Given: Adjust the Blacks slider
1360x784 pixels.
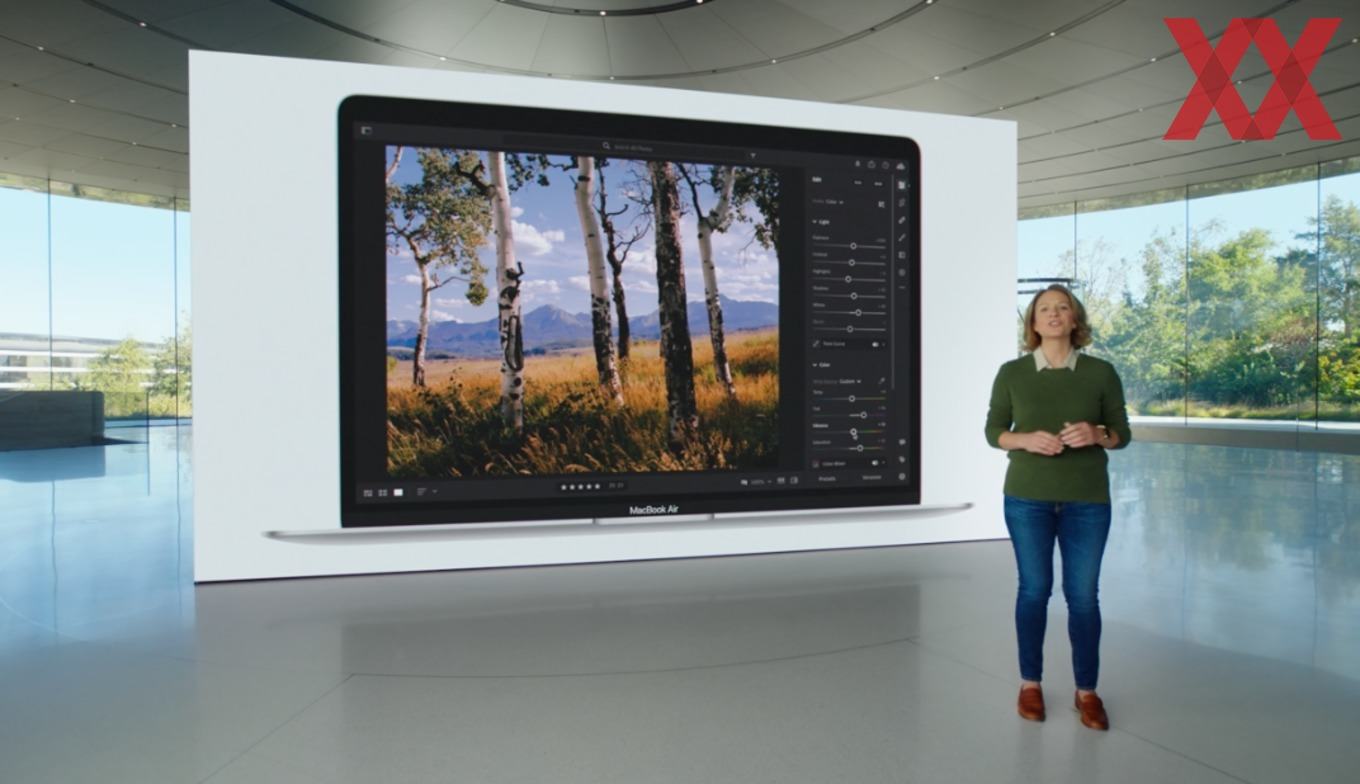Looking at the screenshot, I should [849, 329].
